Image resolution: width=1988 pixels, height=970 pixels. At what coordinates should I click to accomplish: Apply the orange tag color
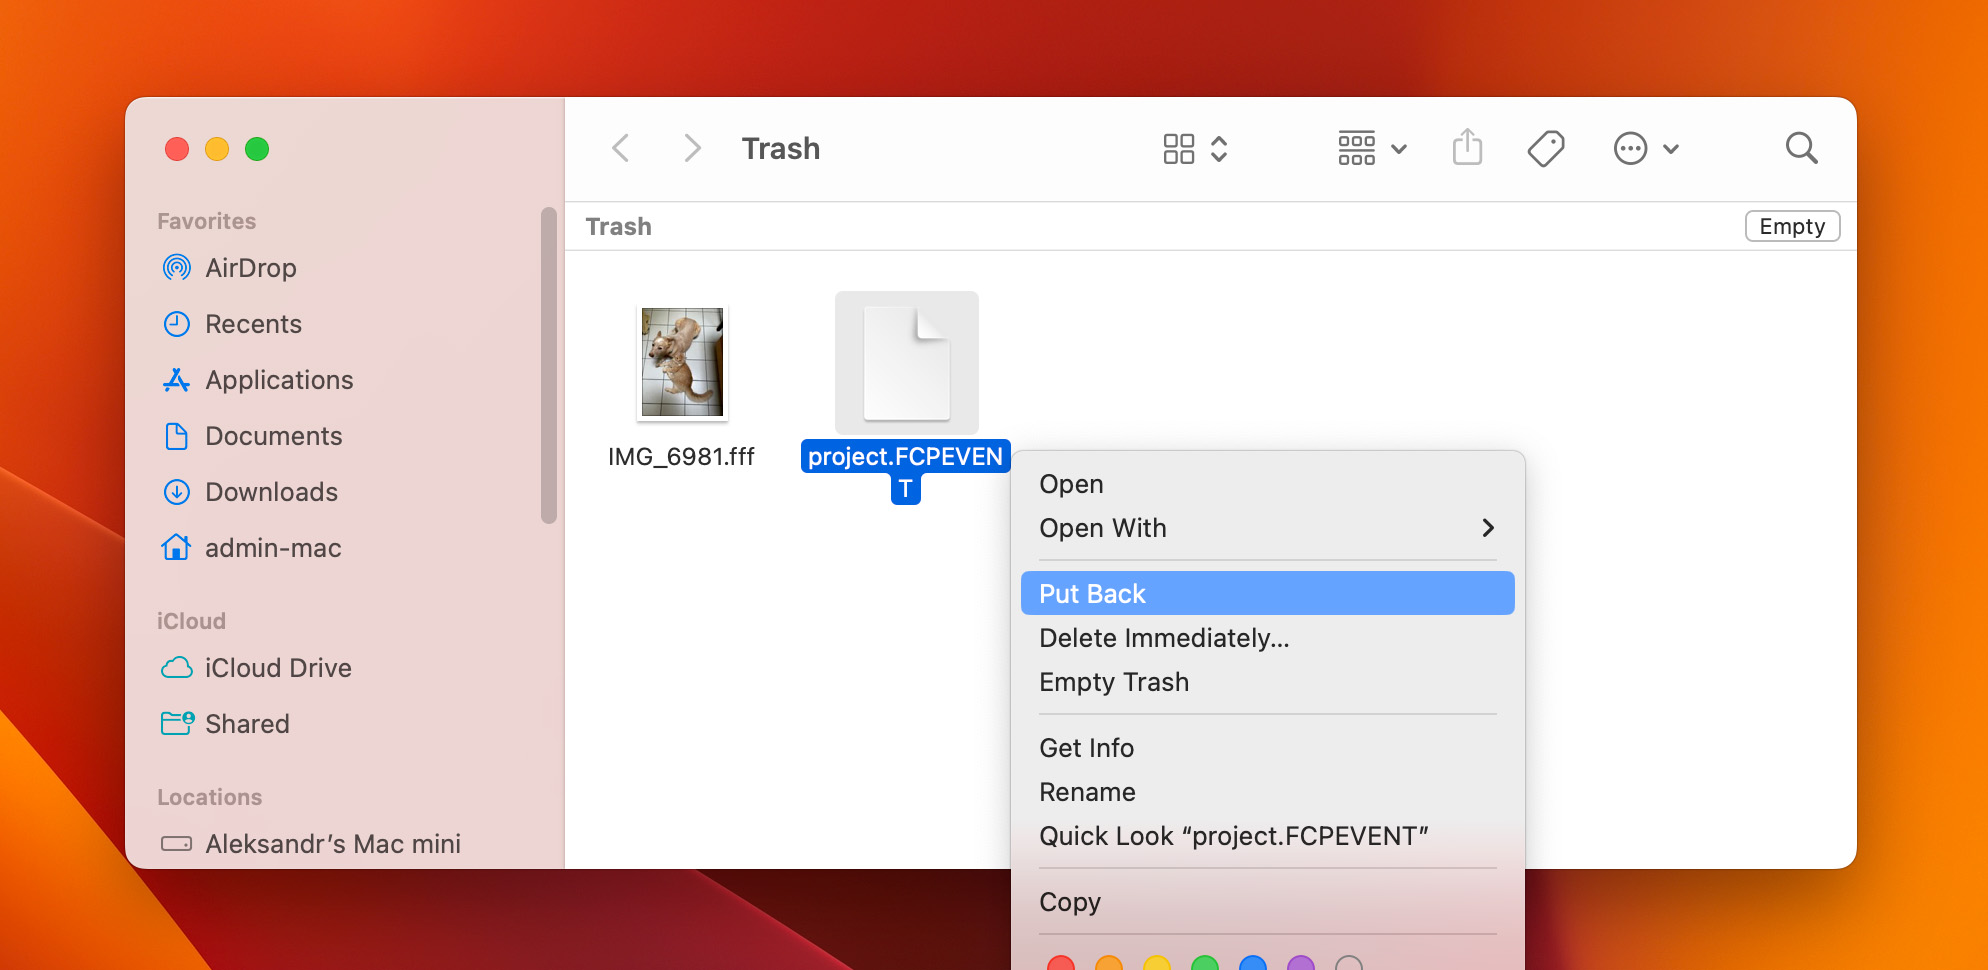click(x=1109, y=964)
